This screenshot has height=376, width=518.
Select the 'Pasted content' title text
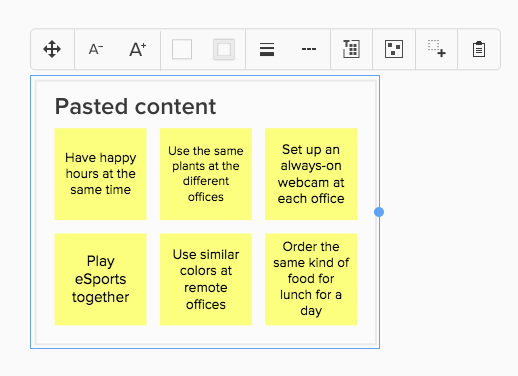(x=135, y=107)
